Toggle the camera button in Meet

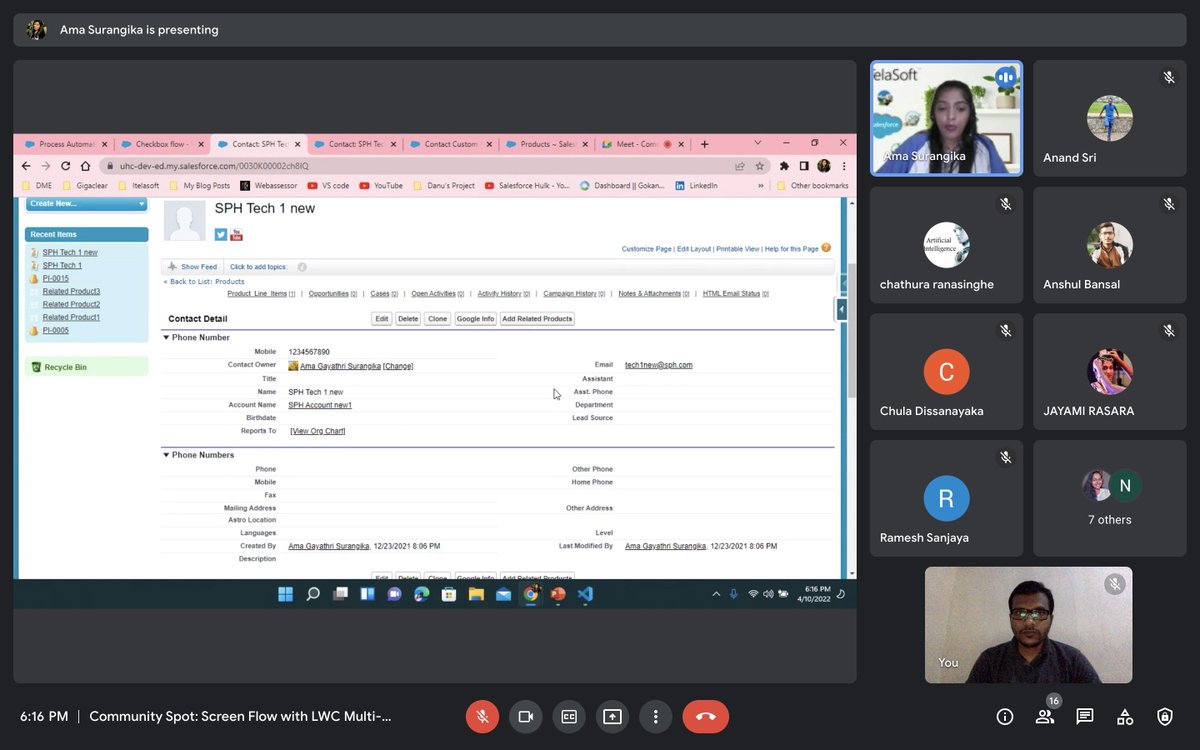[525, 716]
